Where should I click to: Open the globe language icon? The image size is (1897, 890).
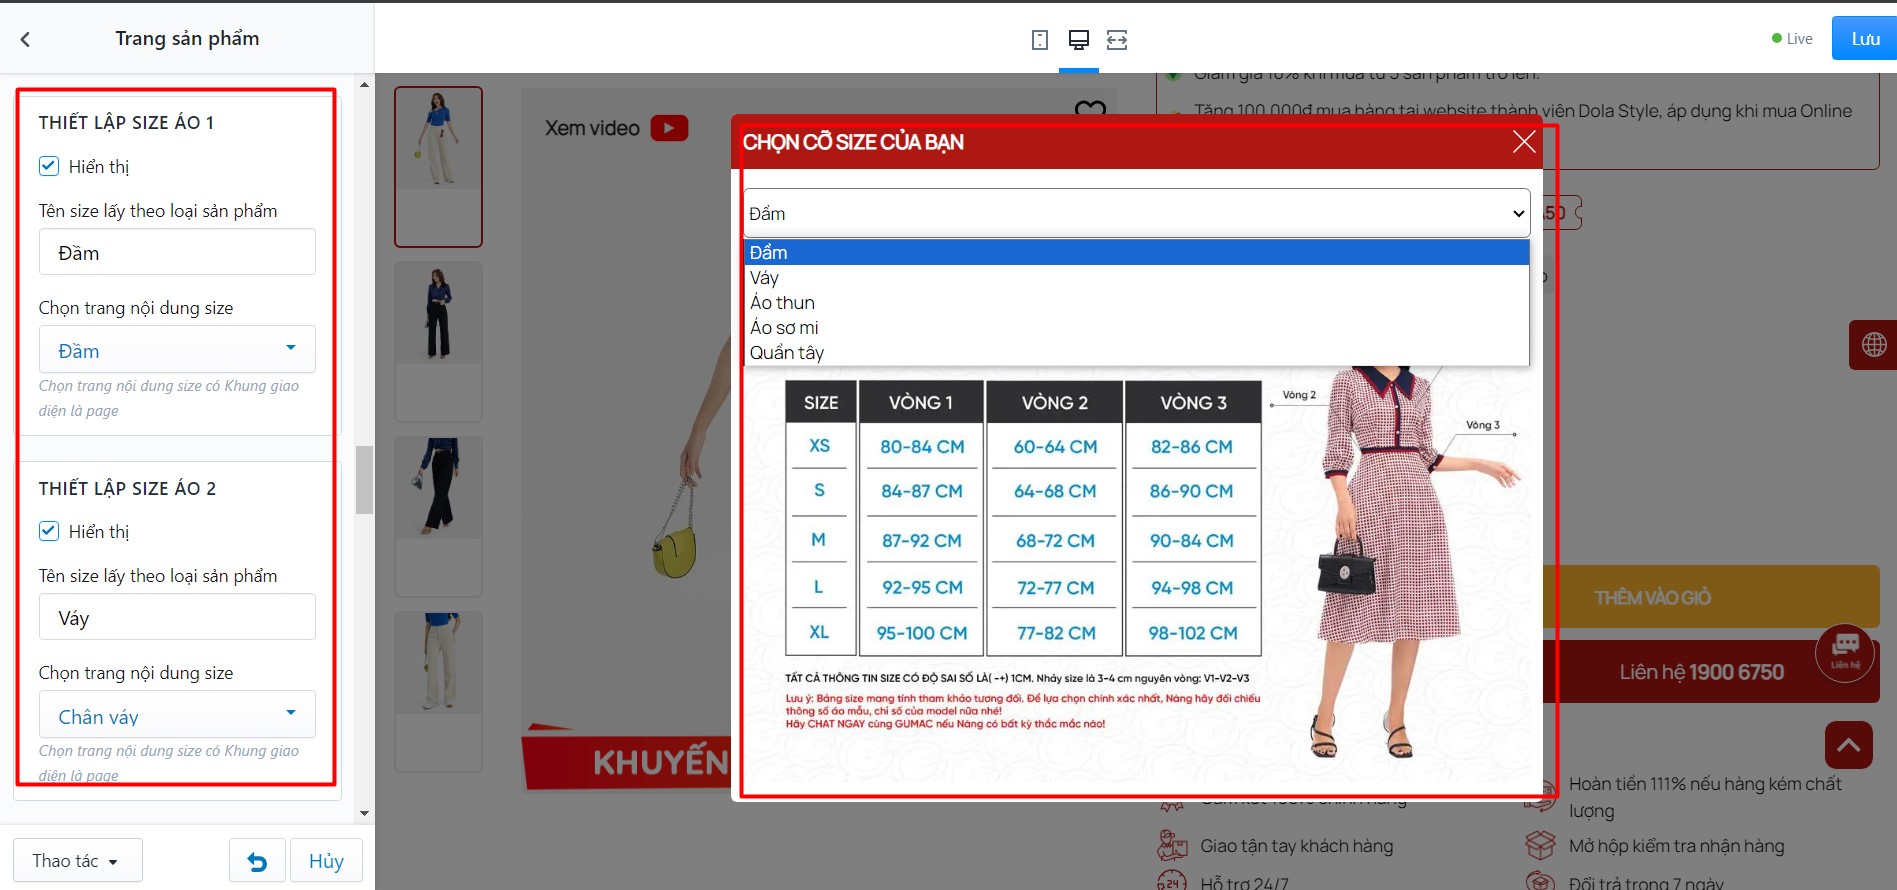point(1873,345)
